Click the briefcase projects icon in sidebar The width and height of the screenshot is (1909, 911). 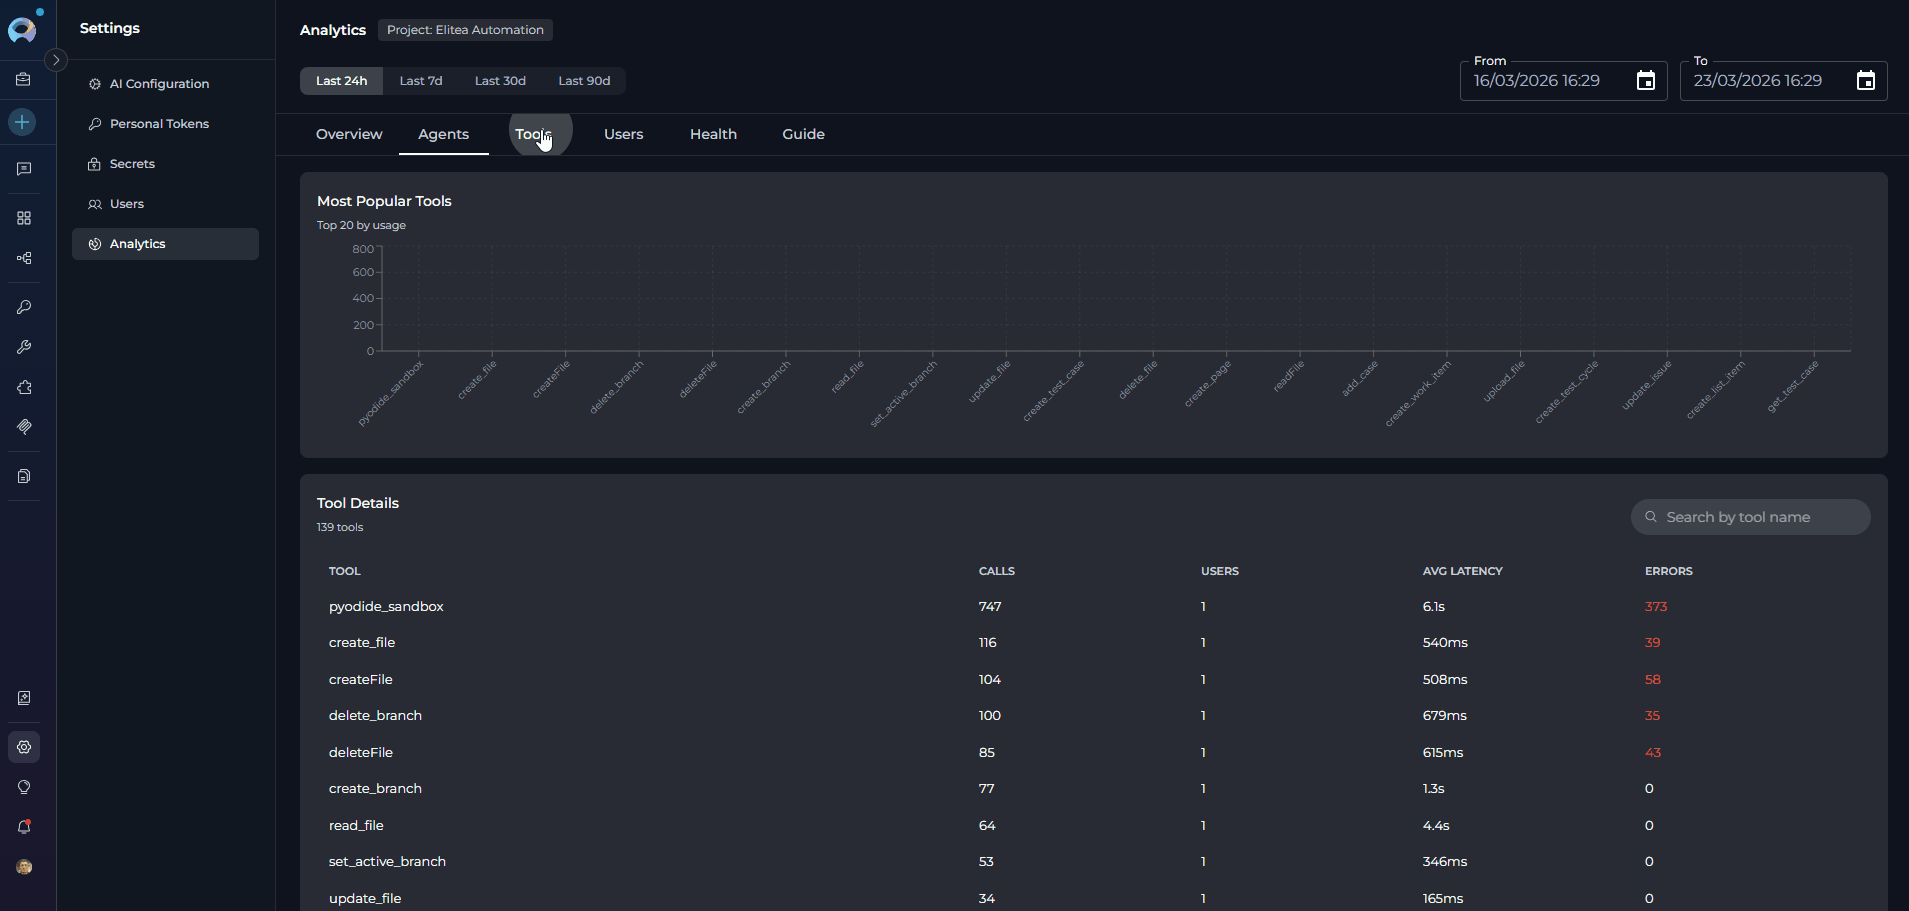pos(24,79)
